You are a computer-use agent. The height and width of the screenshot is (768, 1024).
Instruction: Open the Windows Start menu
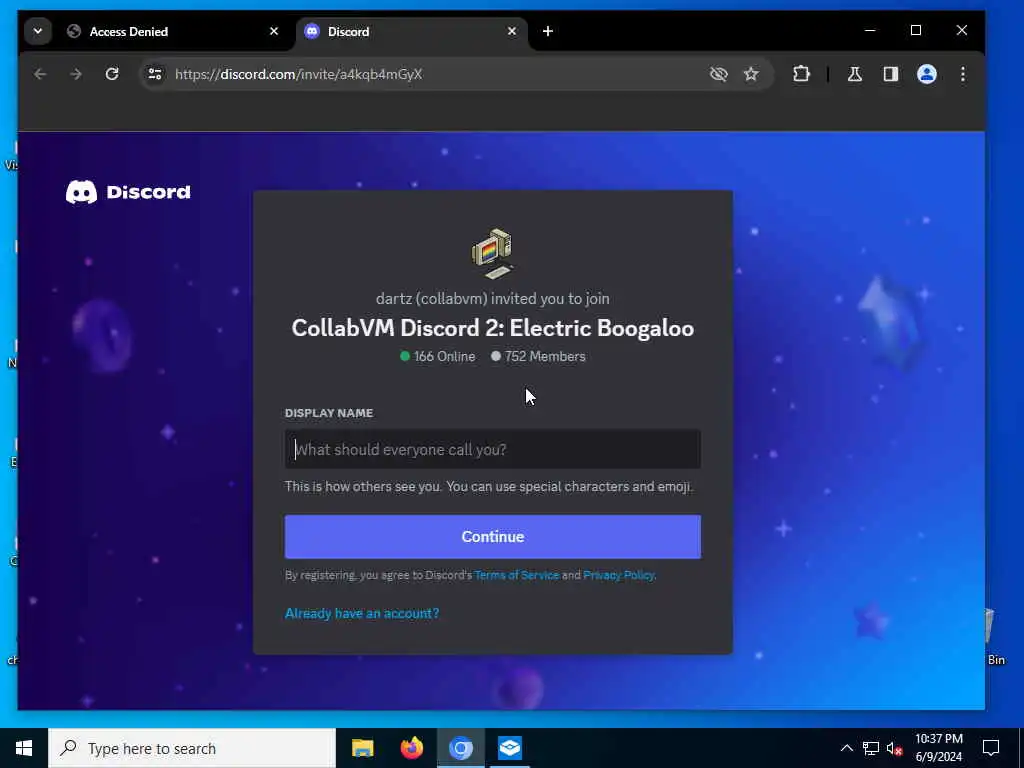24,748
